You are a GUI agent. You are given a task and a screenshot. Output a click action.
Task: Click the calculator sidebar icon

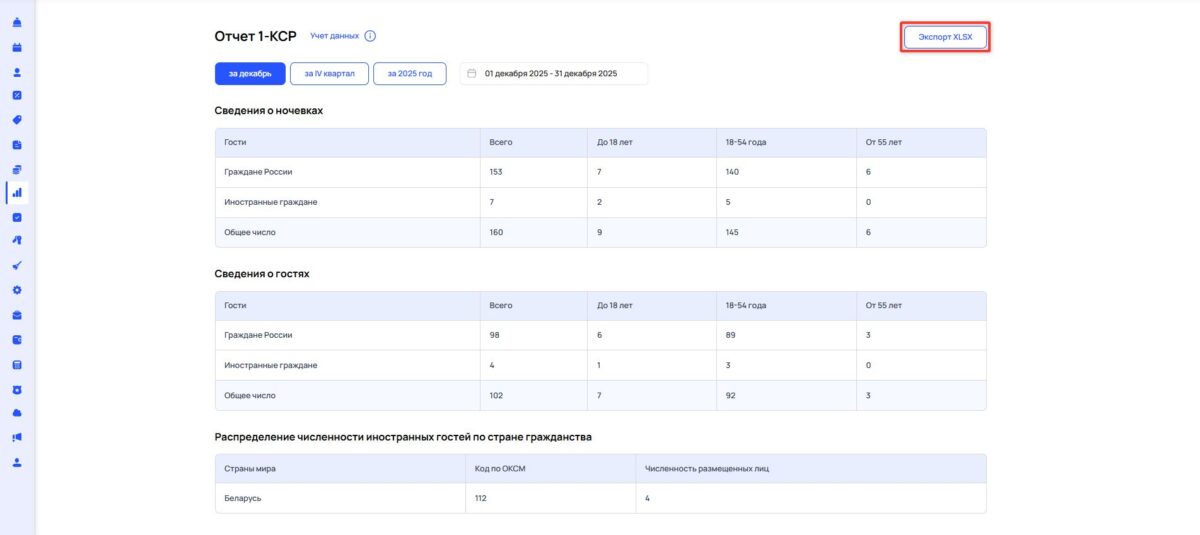pos(17,364)
